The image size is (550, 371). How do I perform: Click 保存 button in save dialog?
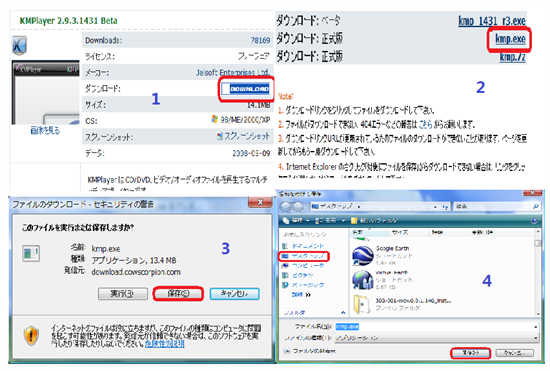tap(470, 352)
